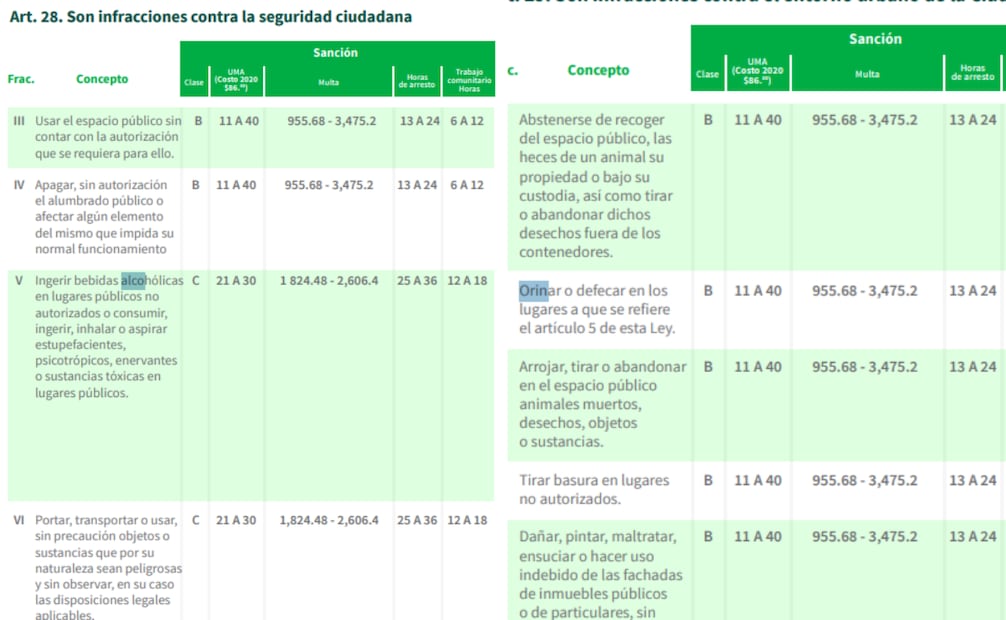This screenshot has height=620, width=1006.
Task: Click '21 A 30' UMA value in fraction VI row
Action: tap(236, 520)
